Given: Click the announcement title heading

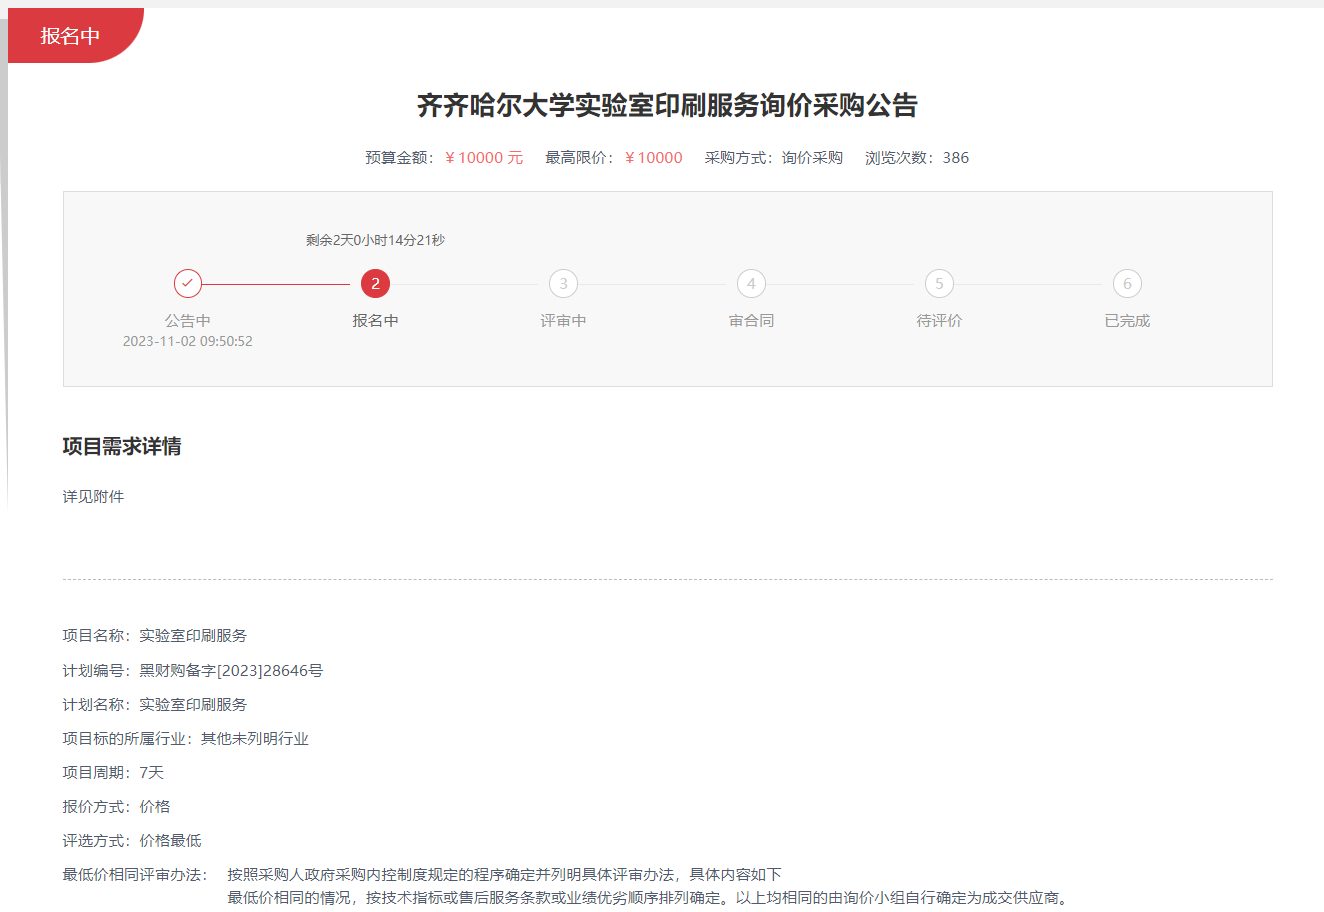Looking at the screenshot, I should (667, 106).
